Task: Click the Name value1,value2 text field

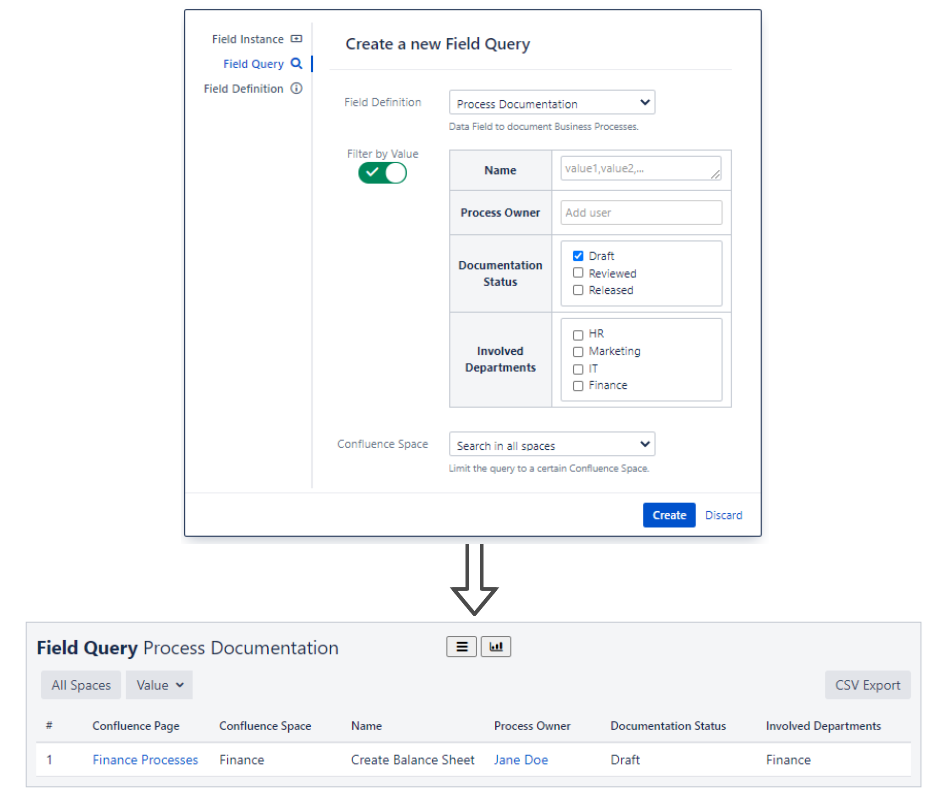Action: [x=641, y=168]
